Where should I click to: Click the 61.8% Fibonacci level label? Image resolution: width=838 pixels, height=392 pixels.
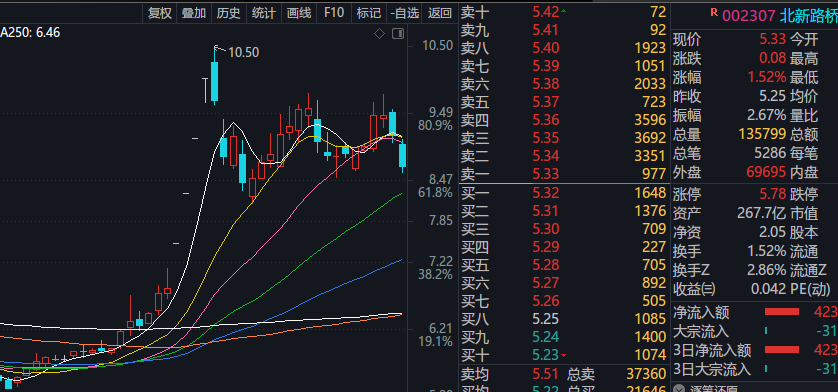436,193
